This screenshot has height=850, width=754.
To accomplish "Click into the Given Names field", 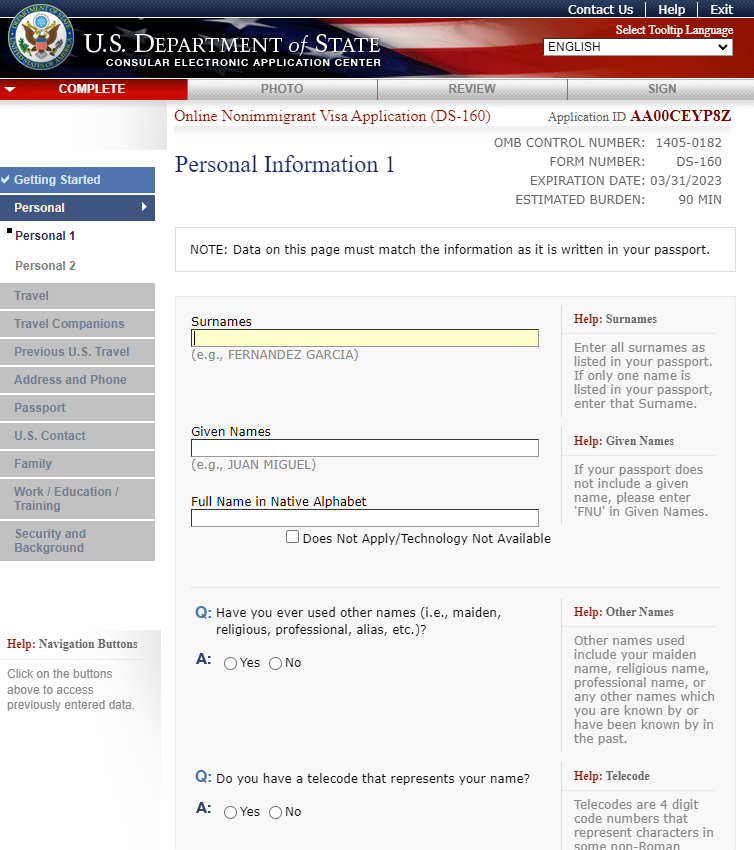I will pos(365,448).
